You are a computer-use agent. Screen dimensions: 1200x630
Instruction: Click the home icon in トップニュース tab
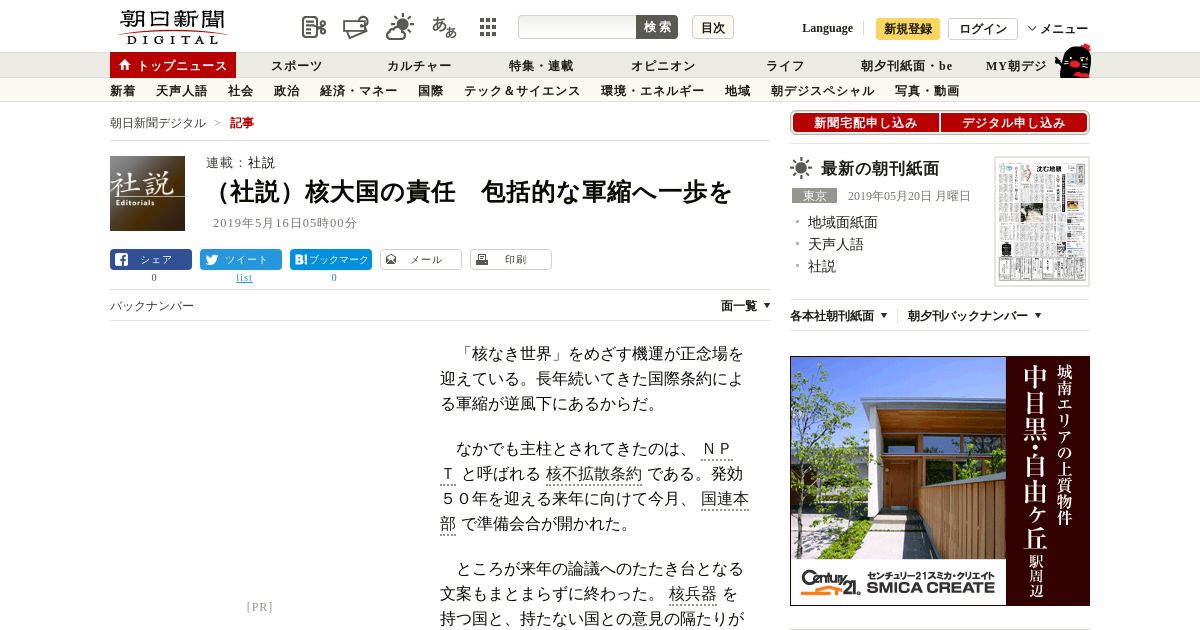pos(125,65)
